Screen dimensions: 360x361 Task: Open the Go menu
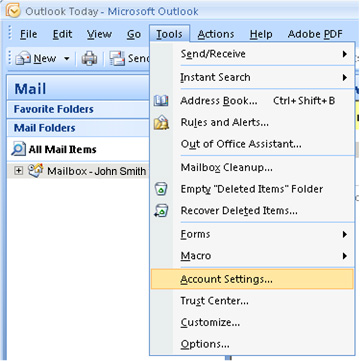pos(133,34)
